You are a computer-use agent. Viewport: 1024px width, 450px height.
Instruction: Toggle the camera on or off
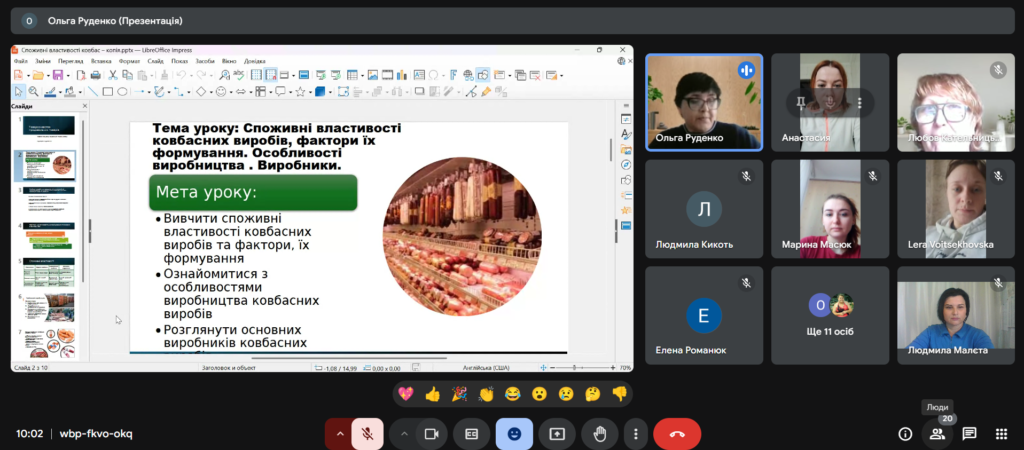pyautogui.click(x=432, y=434)
